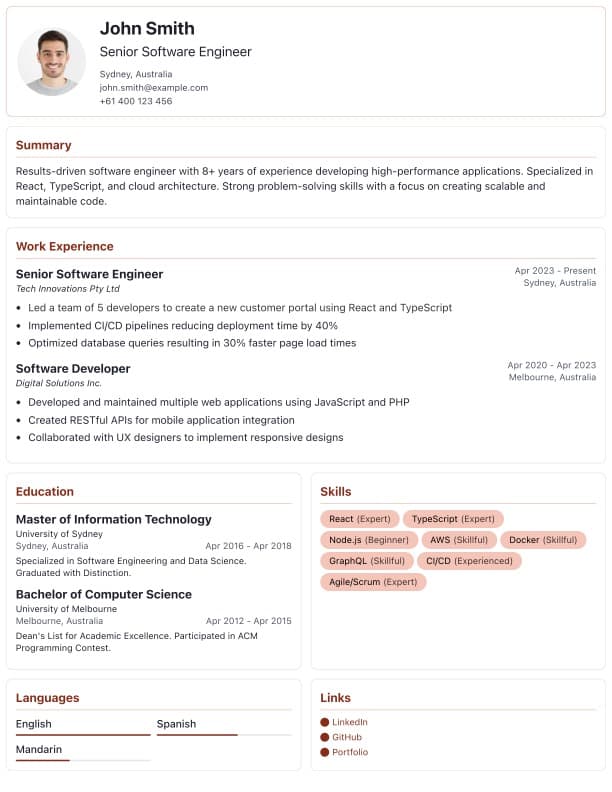Screen dimensions: 612x792
Task: Select the React (Expert) skill tag
Action: [360, 519]
